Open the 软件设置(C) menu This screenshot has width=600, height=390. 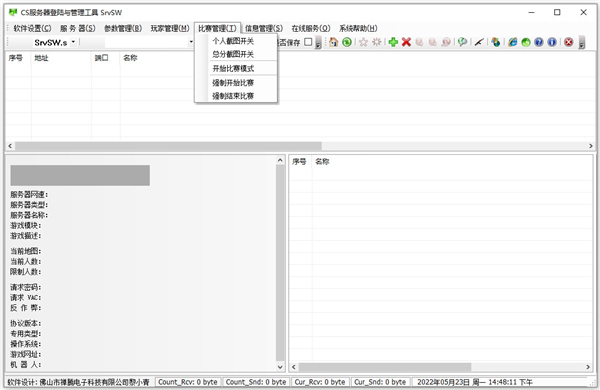click(x=32, y=28)
